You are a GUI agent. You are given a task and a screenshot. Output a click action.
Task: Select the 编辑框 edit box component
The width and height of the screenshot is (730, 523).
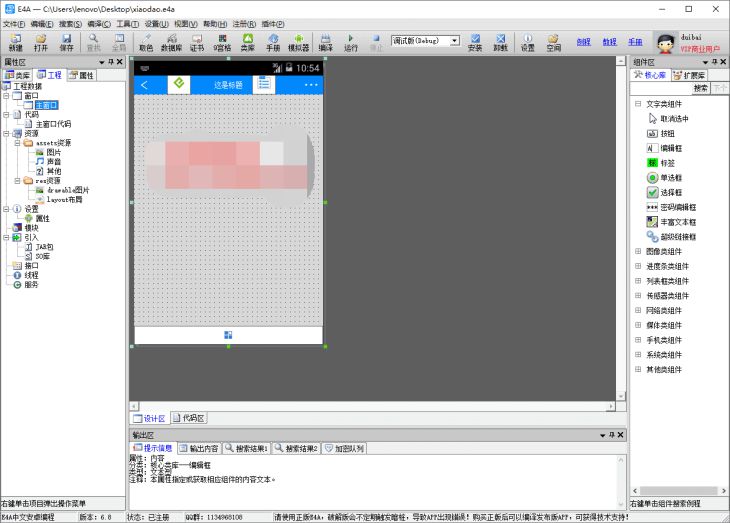(x=665, y=149)
